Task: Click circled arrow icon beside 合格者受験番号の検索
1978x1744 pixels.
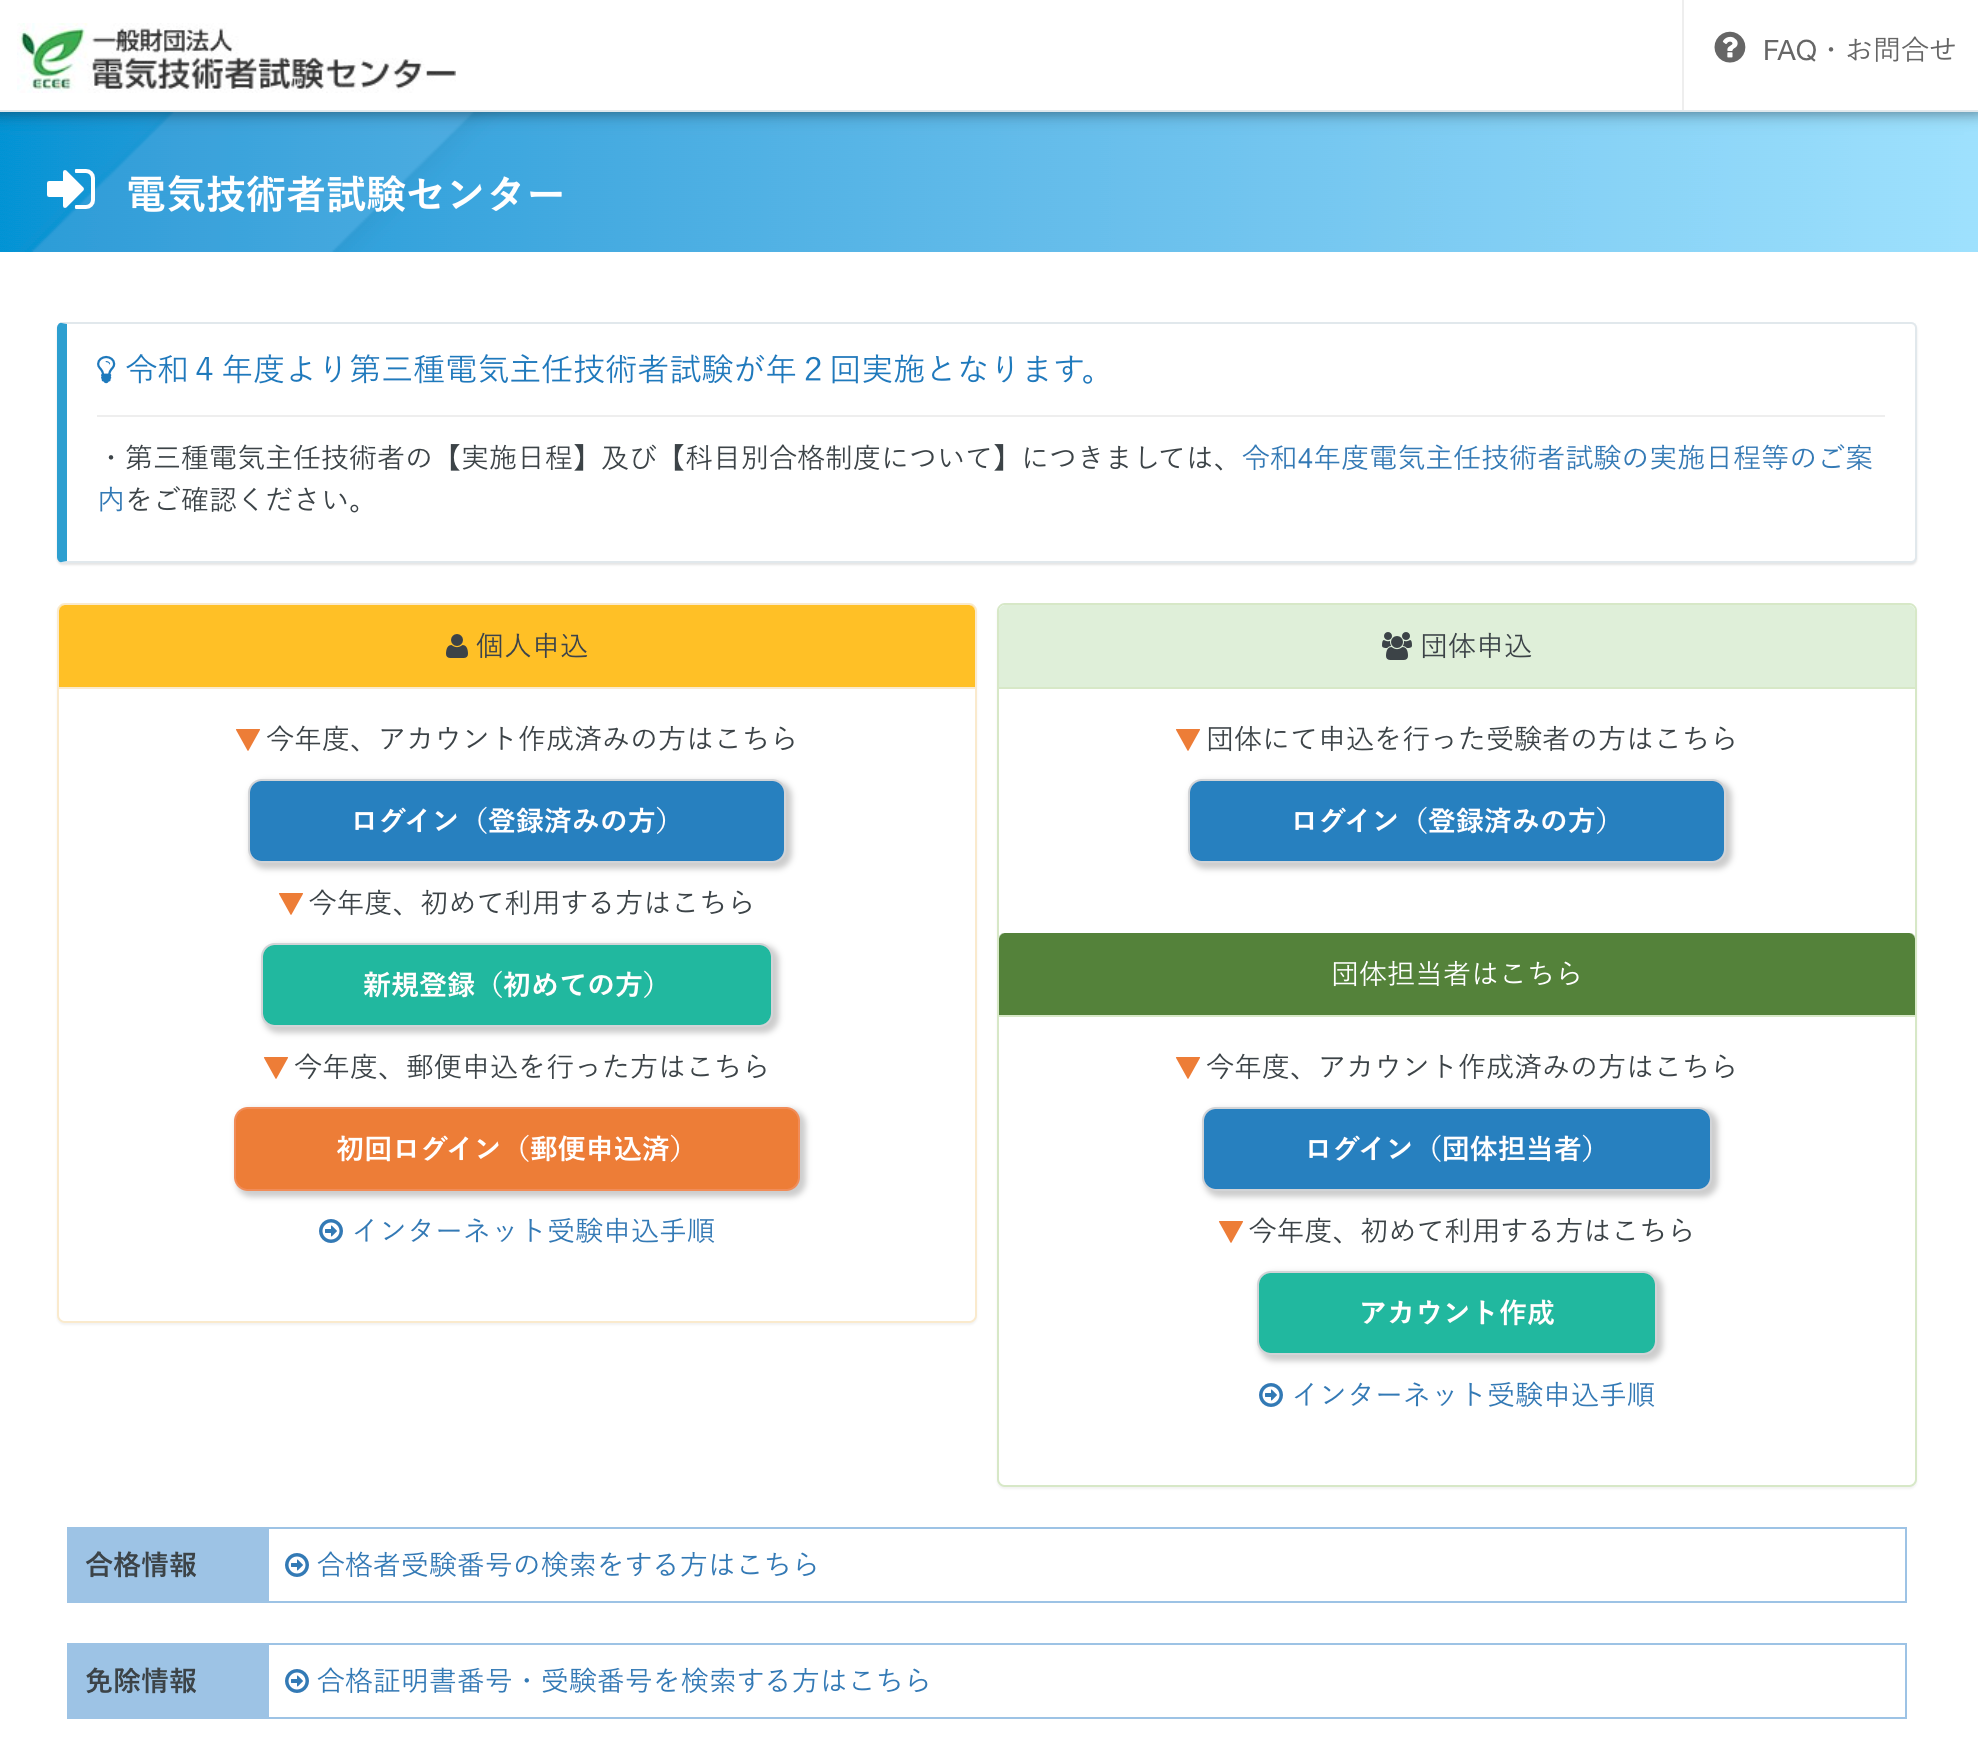Action: point(297,1565)
